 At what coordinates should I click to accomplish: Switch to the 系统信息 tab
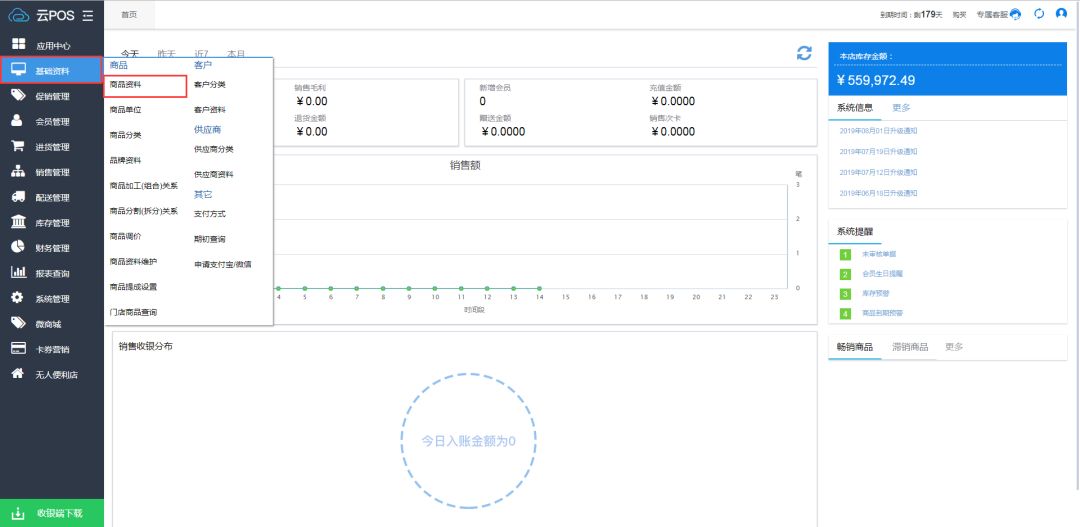[855, 107]
